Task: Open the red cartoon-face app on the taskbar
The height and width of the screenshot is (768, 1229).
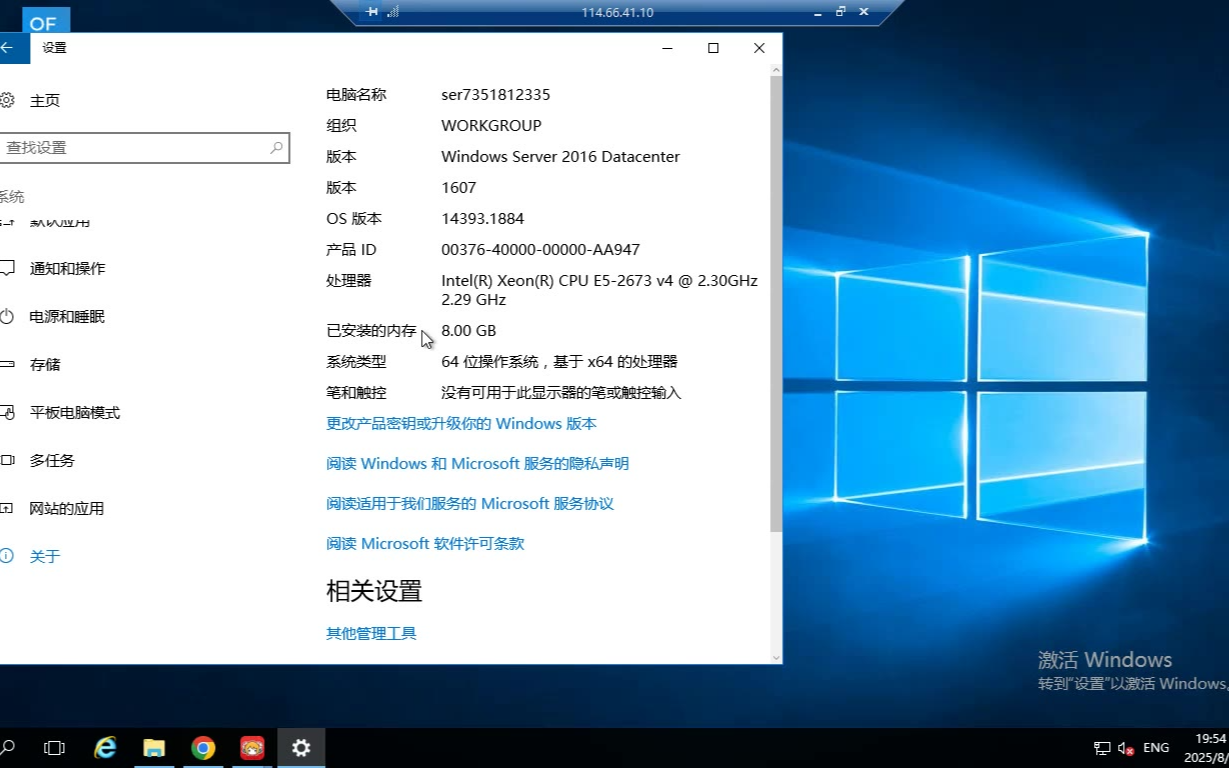Action: pyautogui.click(x=252, y=747)
